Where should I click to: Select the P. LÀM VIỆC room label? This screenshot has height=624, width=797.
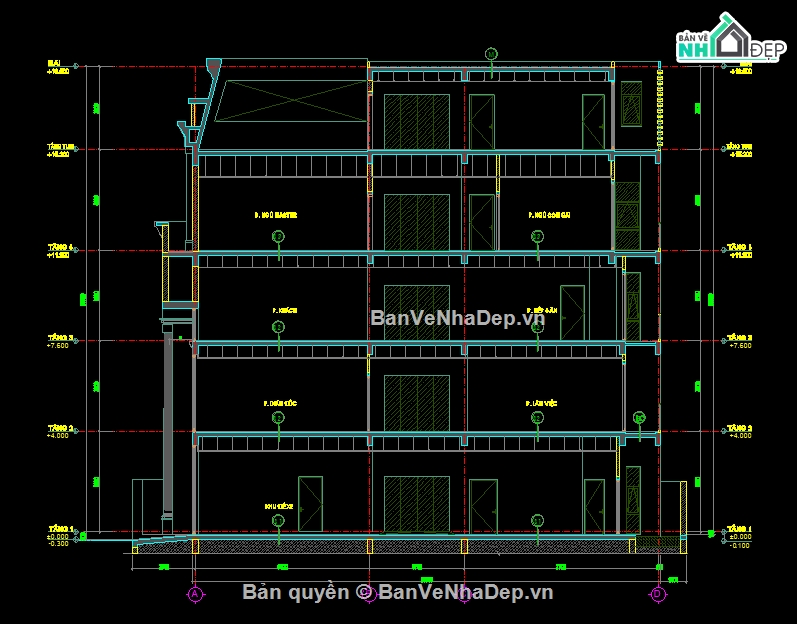[x=541, y=403]
